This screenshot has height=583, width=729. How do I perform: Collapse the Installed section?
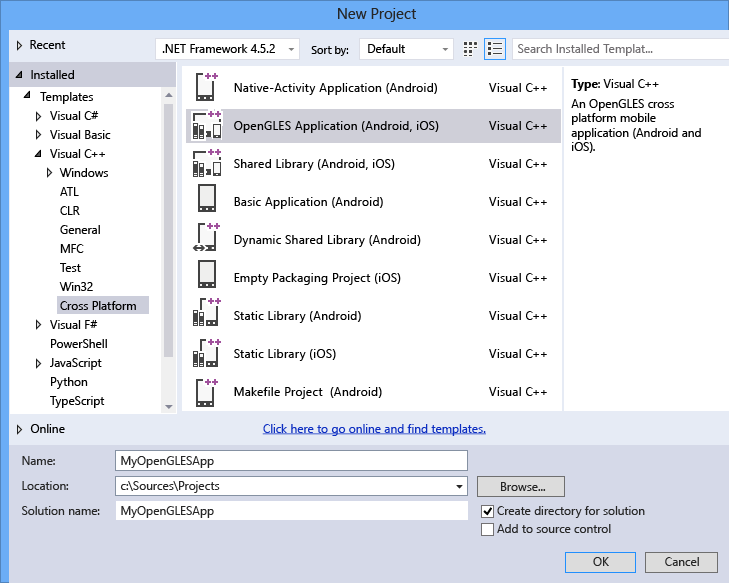click(x=19, y=75)
